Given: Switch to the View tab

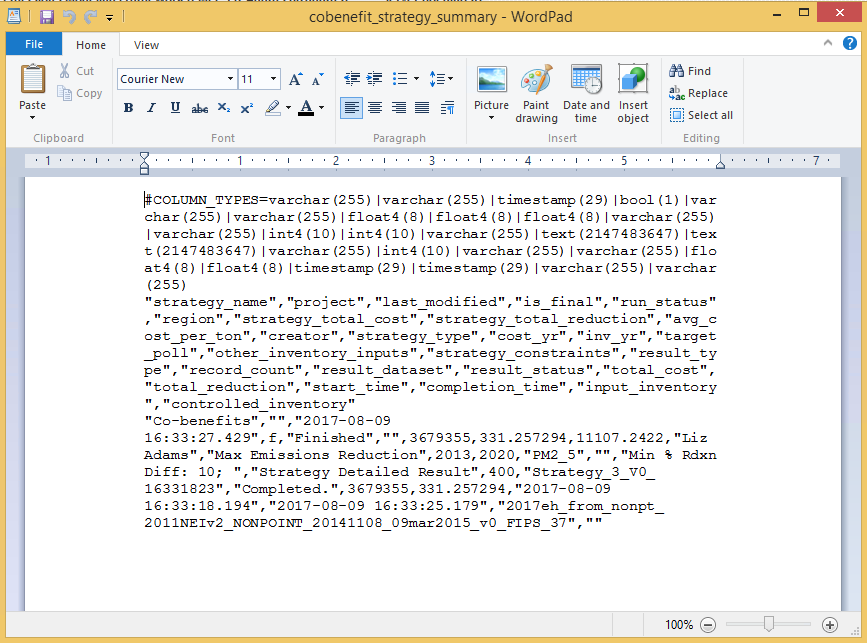Looking at the screenshot, I should [x=146, y=44].
